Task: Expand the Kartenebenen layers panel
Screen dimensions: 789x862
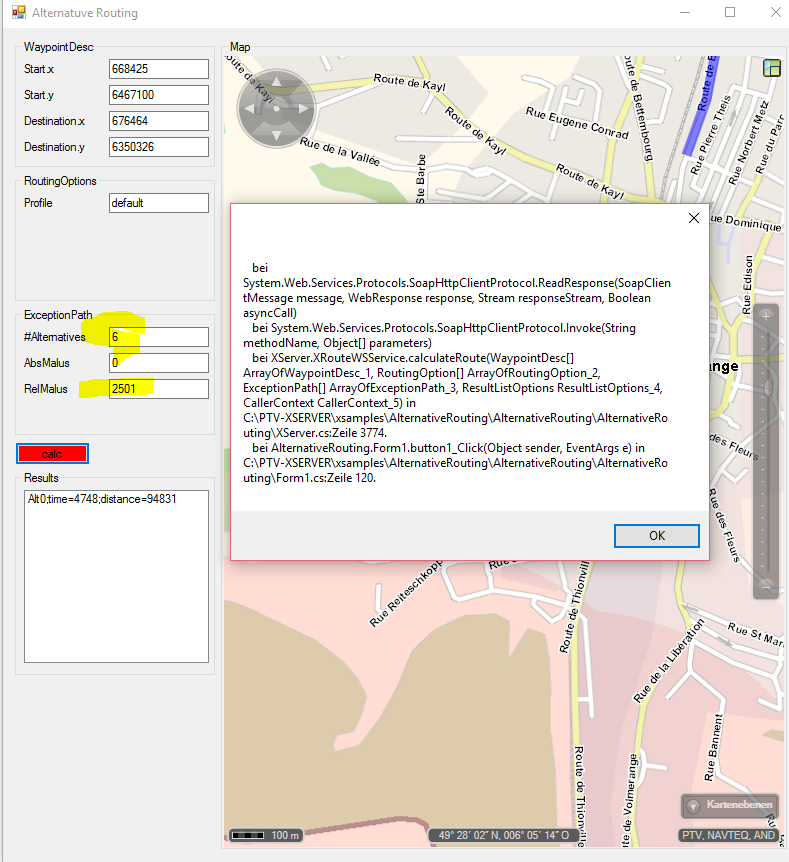Action: tap(730, 805)
